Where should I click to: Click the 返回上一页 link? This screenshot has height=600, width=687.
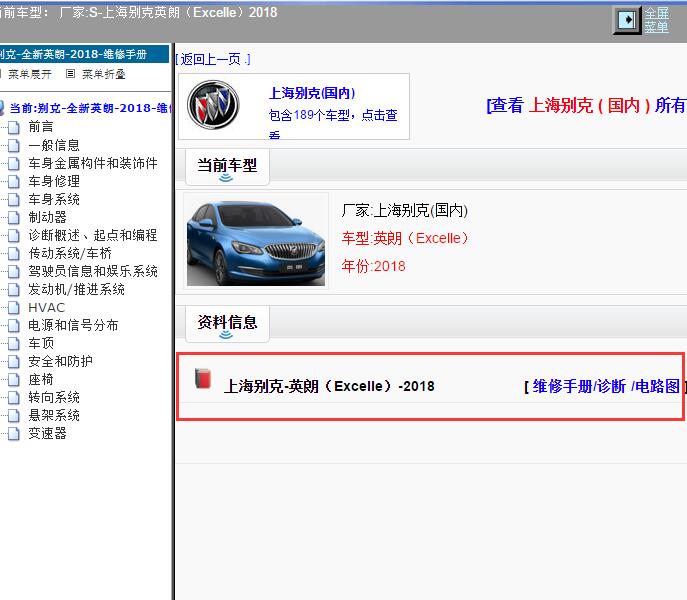pos(213,59)
